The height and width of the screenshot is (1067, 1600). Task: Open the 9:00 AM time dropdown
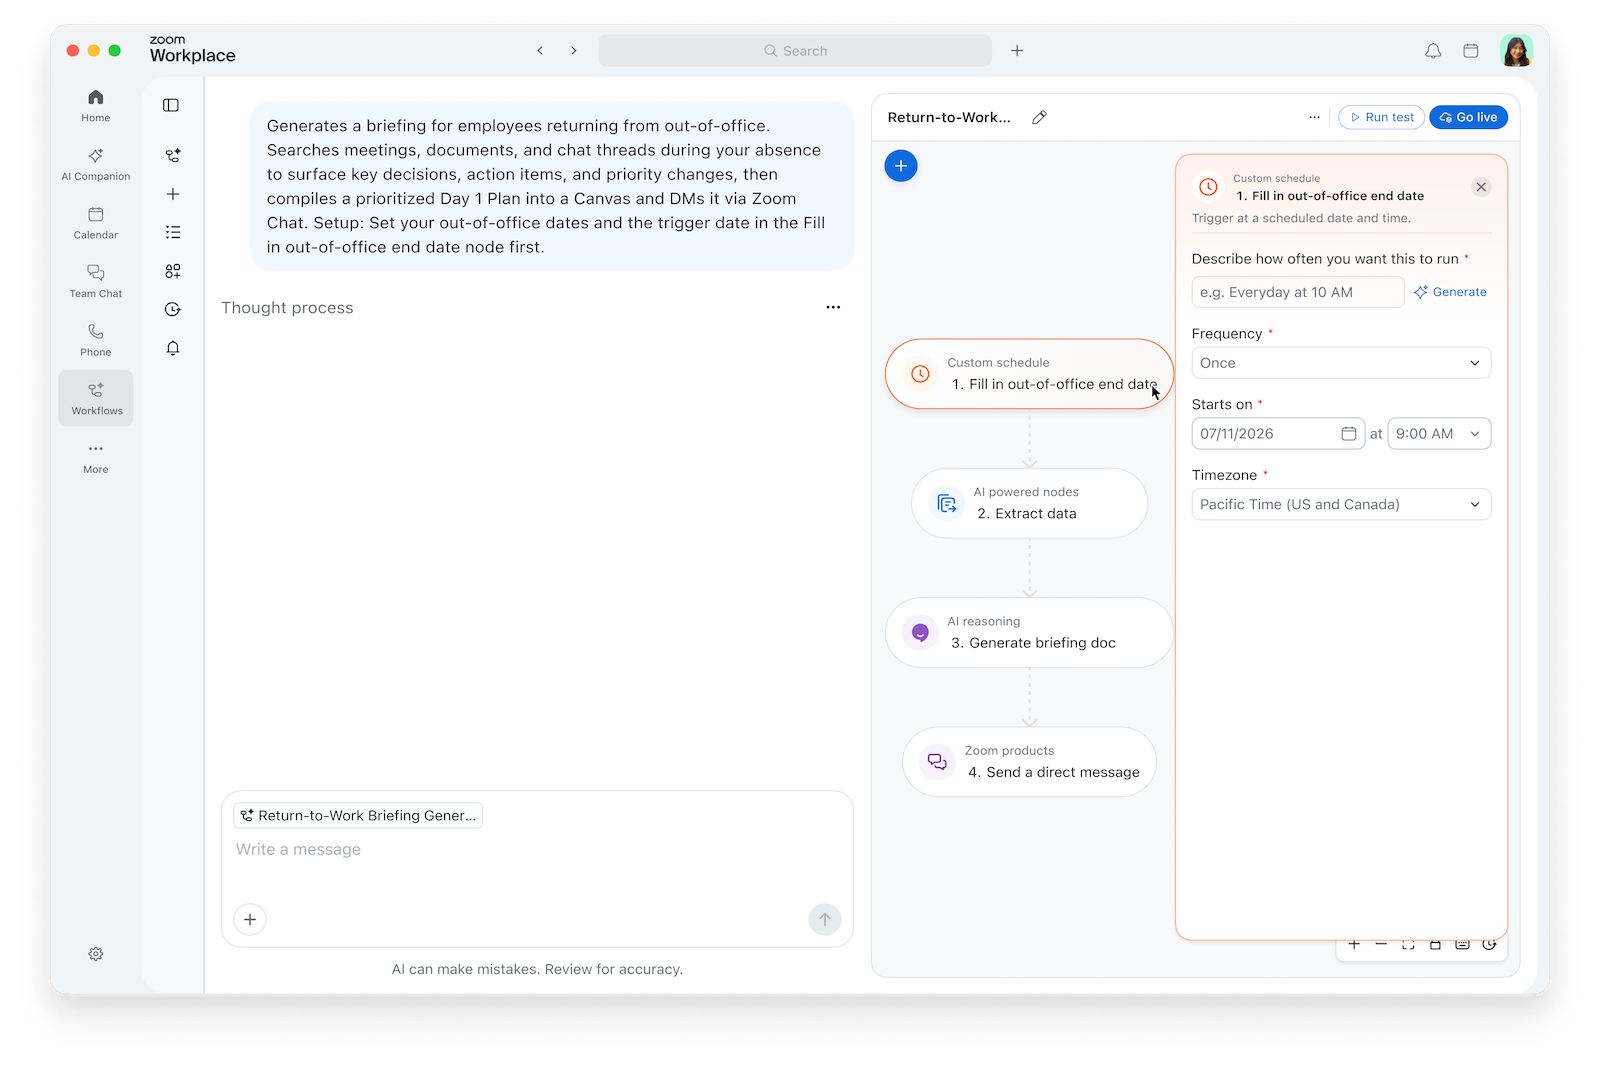tap(1439, 434)
